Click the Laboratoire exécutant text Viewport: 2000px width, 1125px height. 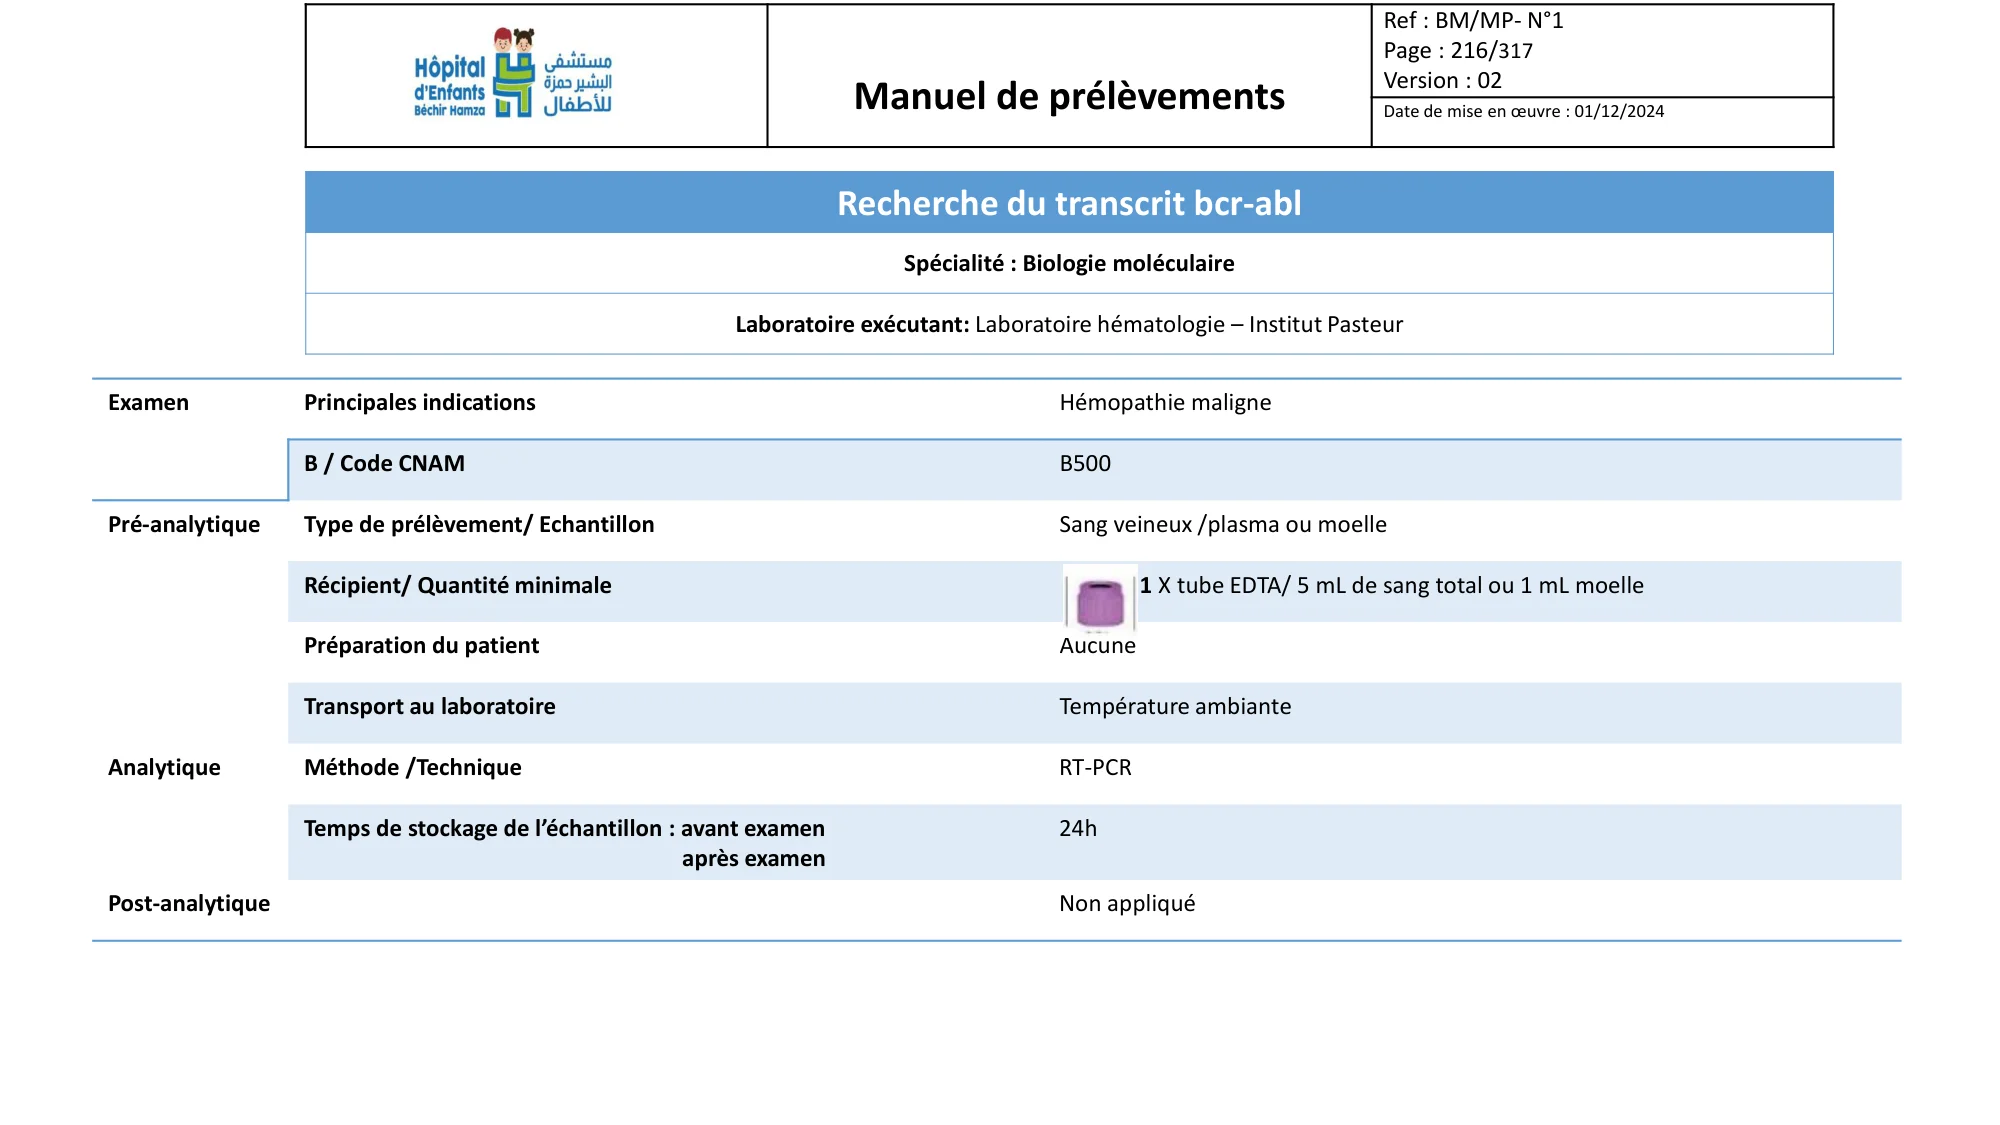click(1069, 324)
